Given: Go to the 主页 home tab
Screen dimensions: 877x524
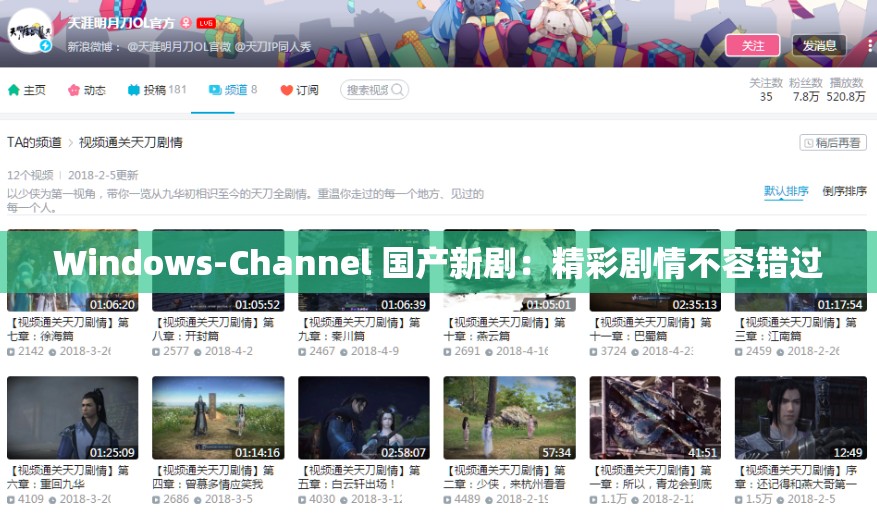Looking at the screenshot, I should [26, 89].
